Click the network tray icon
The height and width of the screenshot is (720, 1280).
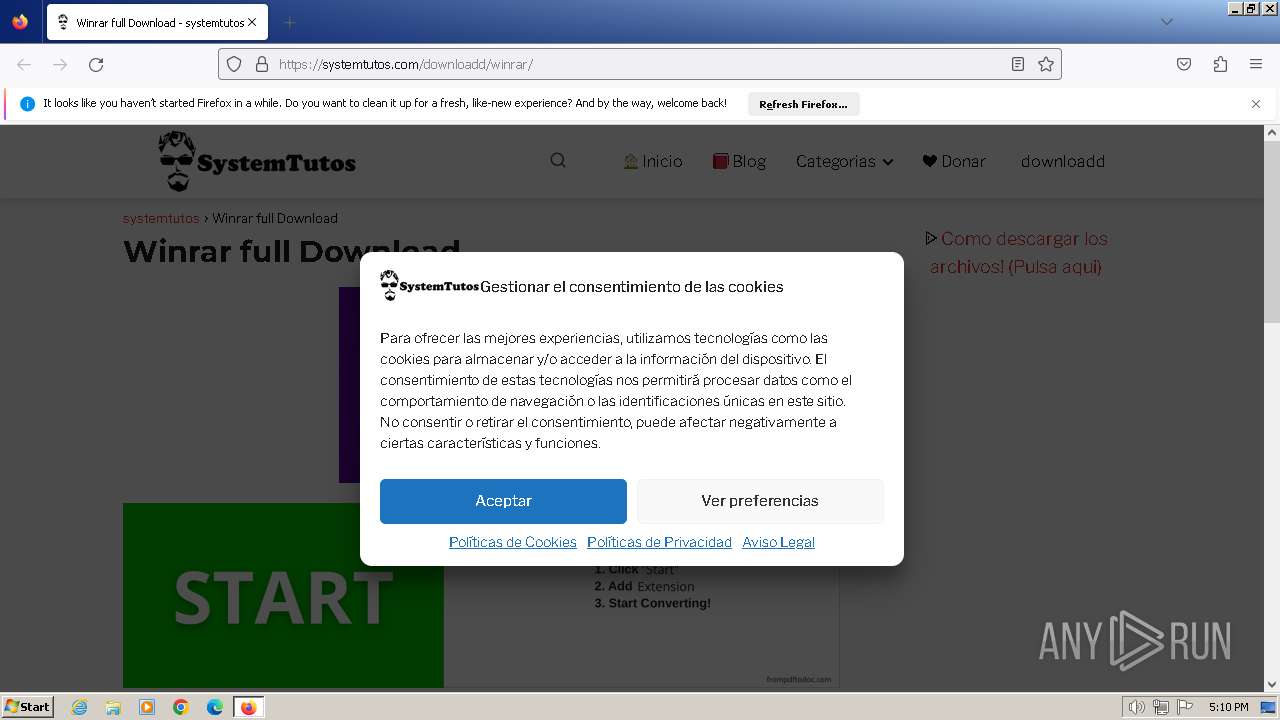(1161, 707)
